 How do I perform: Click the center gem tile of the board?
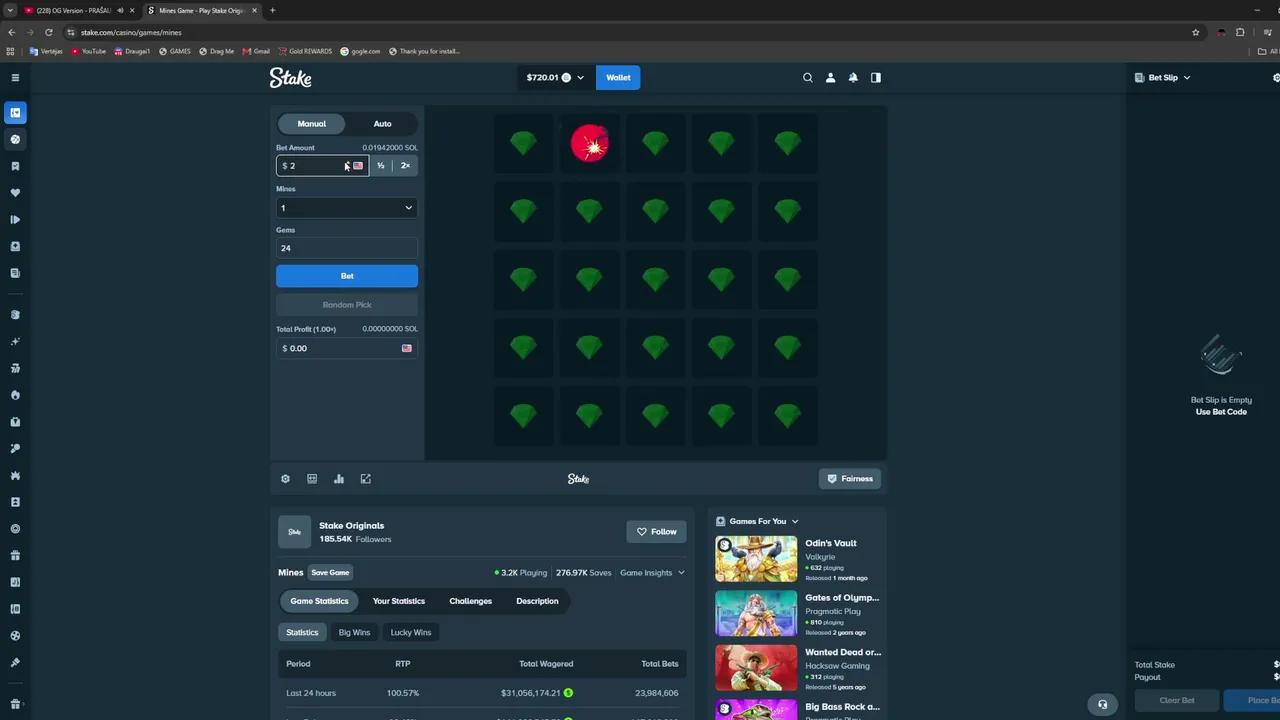[x=655, y=279]
